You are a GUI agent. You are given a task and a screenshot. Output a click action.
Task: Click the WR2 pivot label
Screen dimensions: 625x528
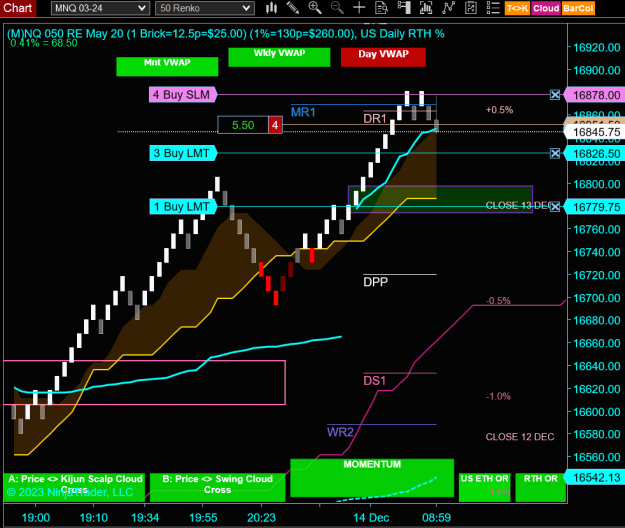pos(340,432)
